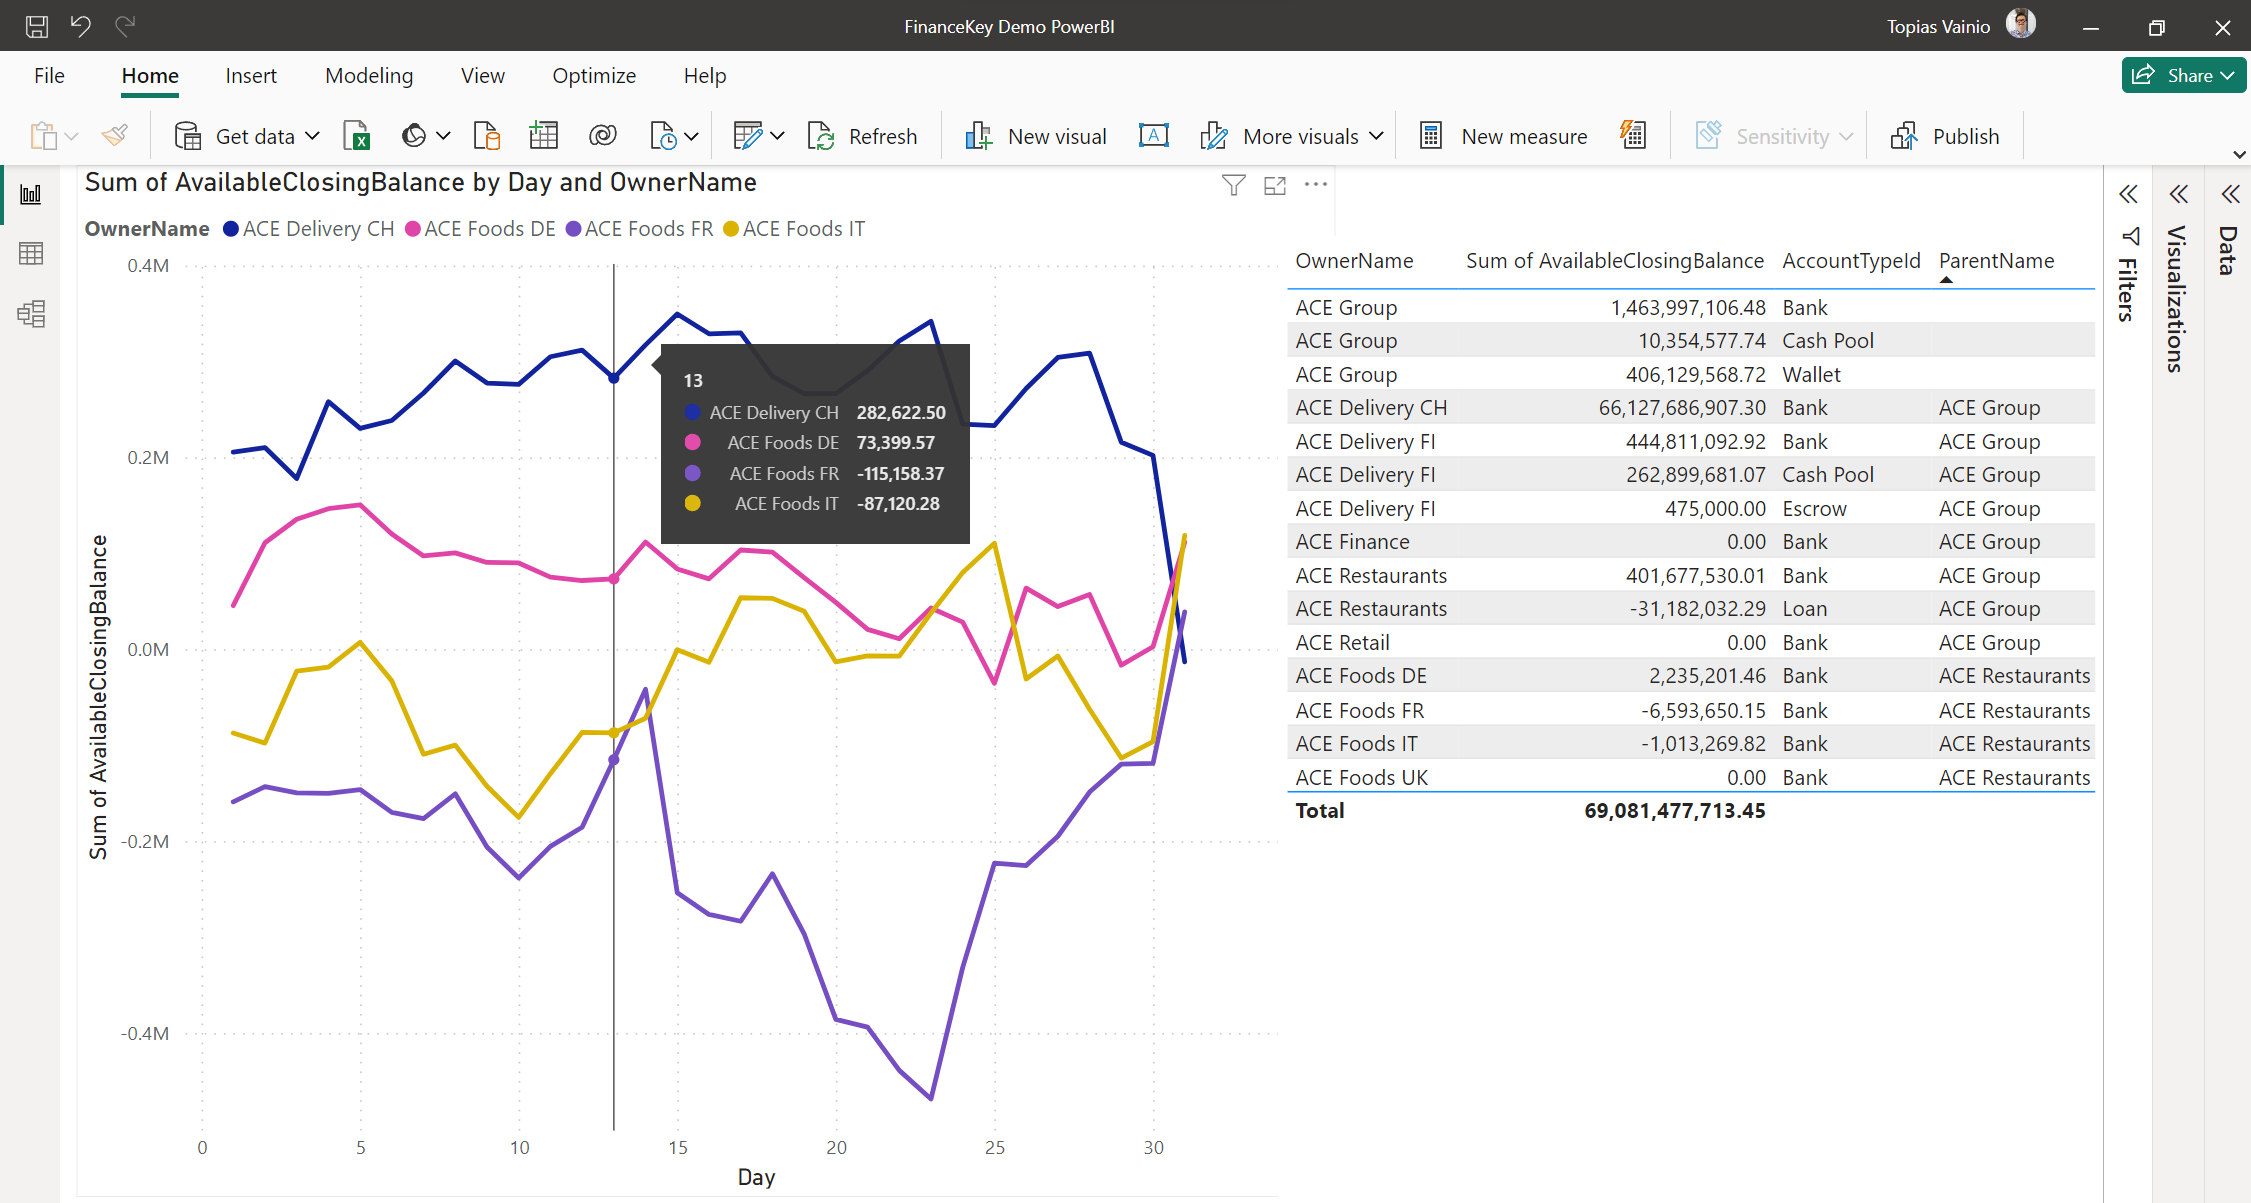Image resolution: width=2251 pixels, height=1203 pixels.
Task: Open the Help ribbon tab
Action: coord(705,76)
